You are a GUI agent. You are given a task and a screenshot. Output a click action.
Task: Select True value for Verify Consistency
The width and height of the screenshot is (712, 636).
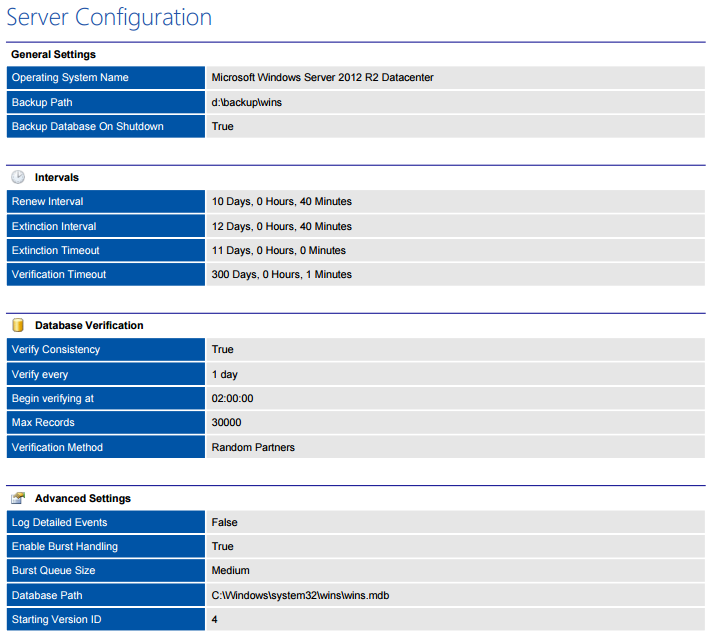(222, 350)
